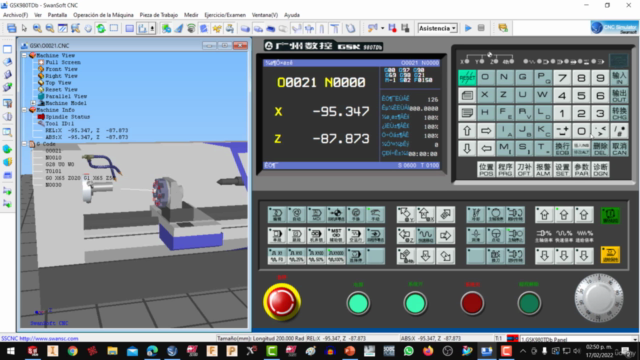640x360 pixels.
Task: Expand the Machine Model tree node
Action: 33,103
